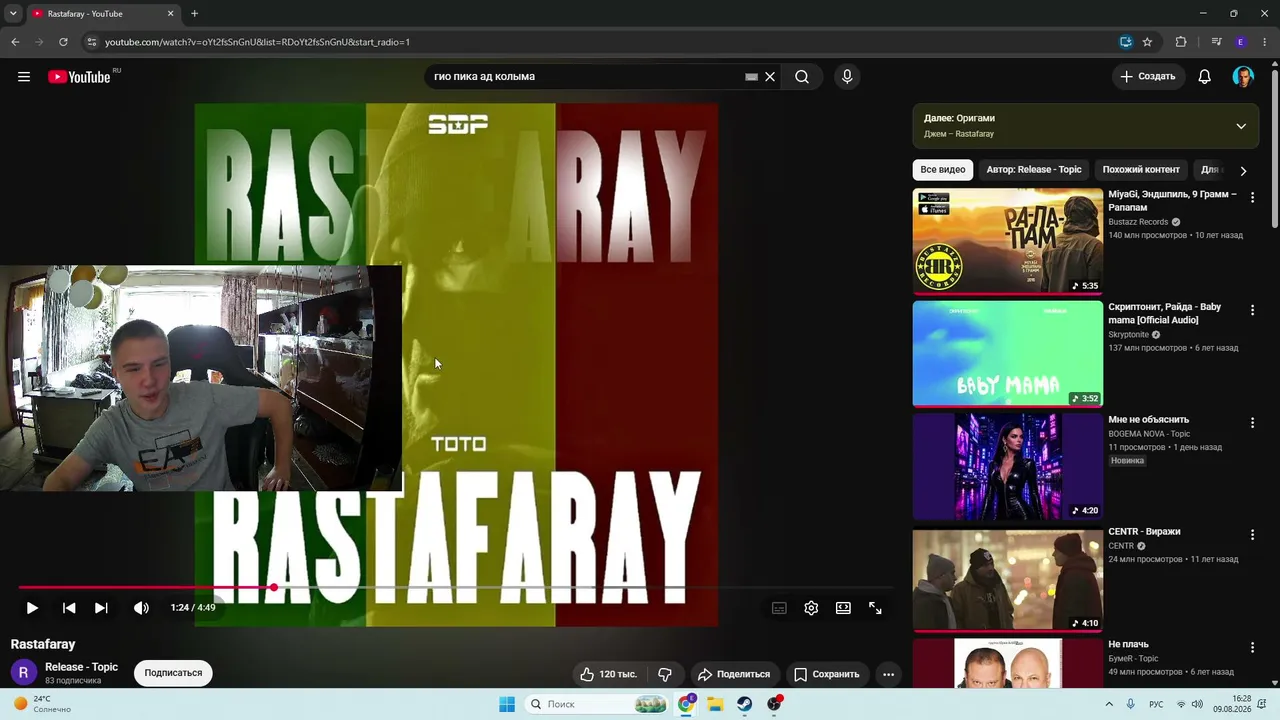
Task: Show more filter chips with right arrow
Action: 1243,171
